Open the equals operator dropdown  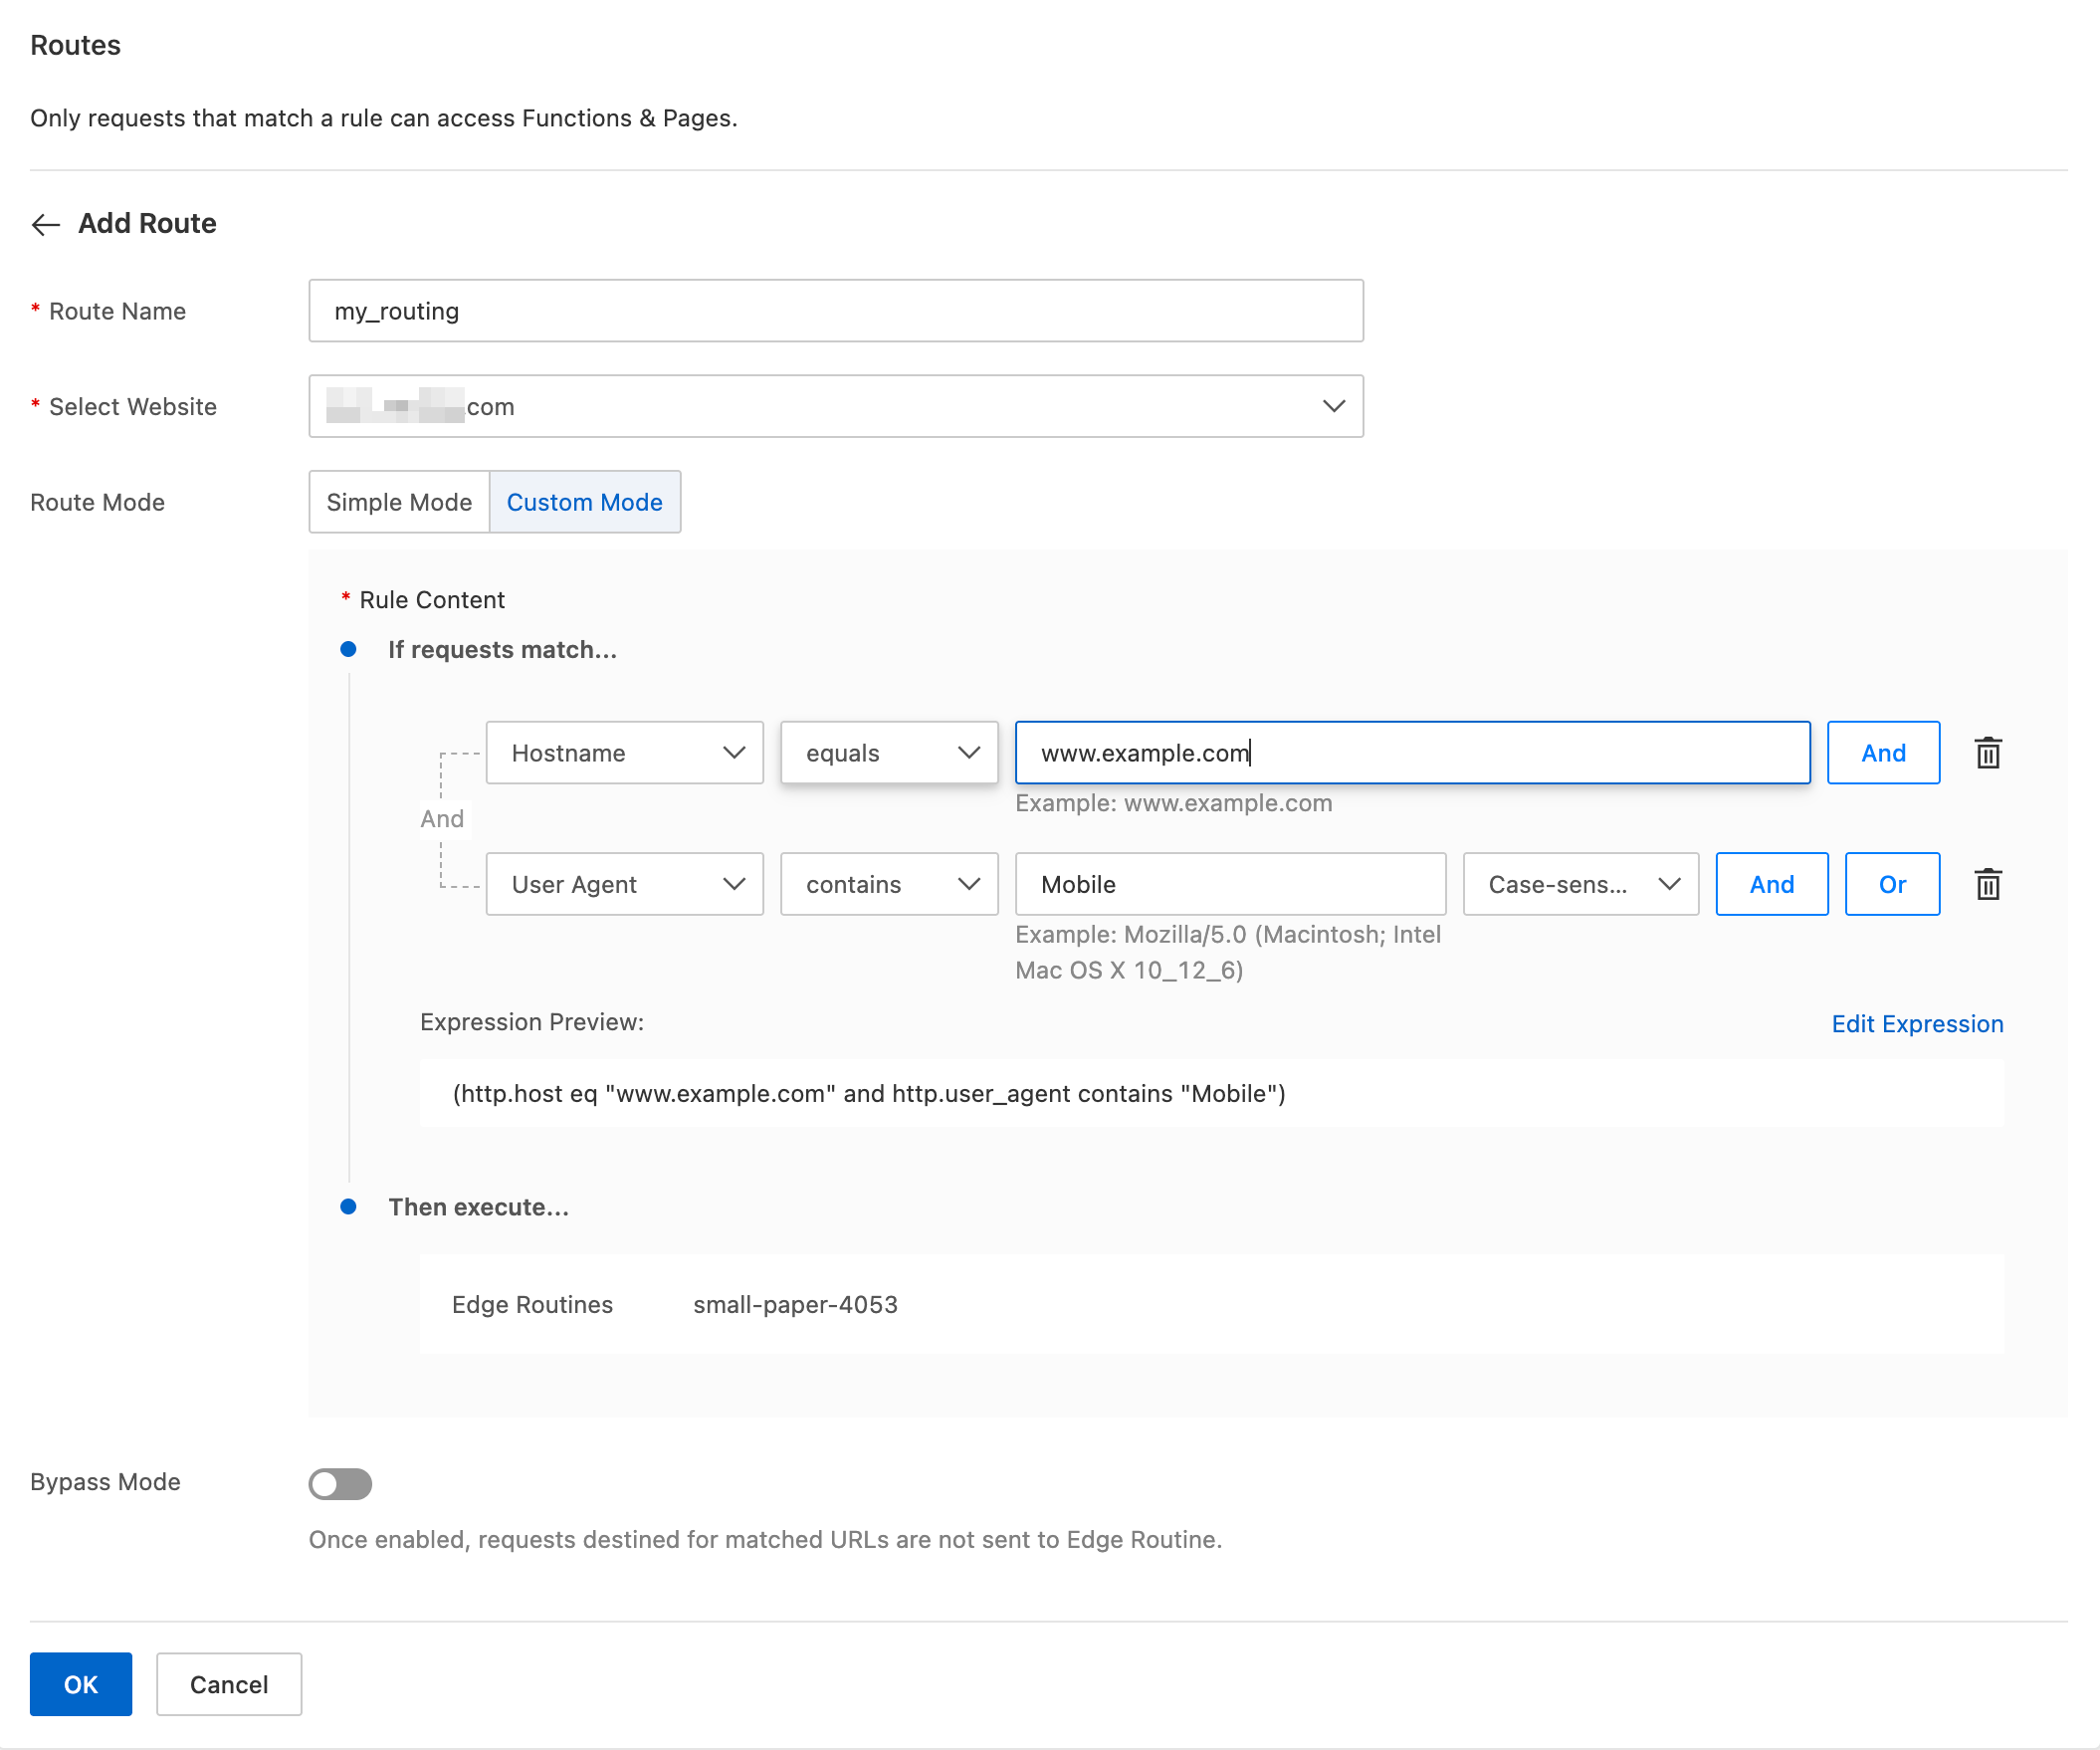(x=888, y=753)
